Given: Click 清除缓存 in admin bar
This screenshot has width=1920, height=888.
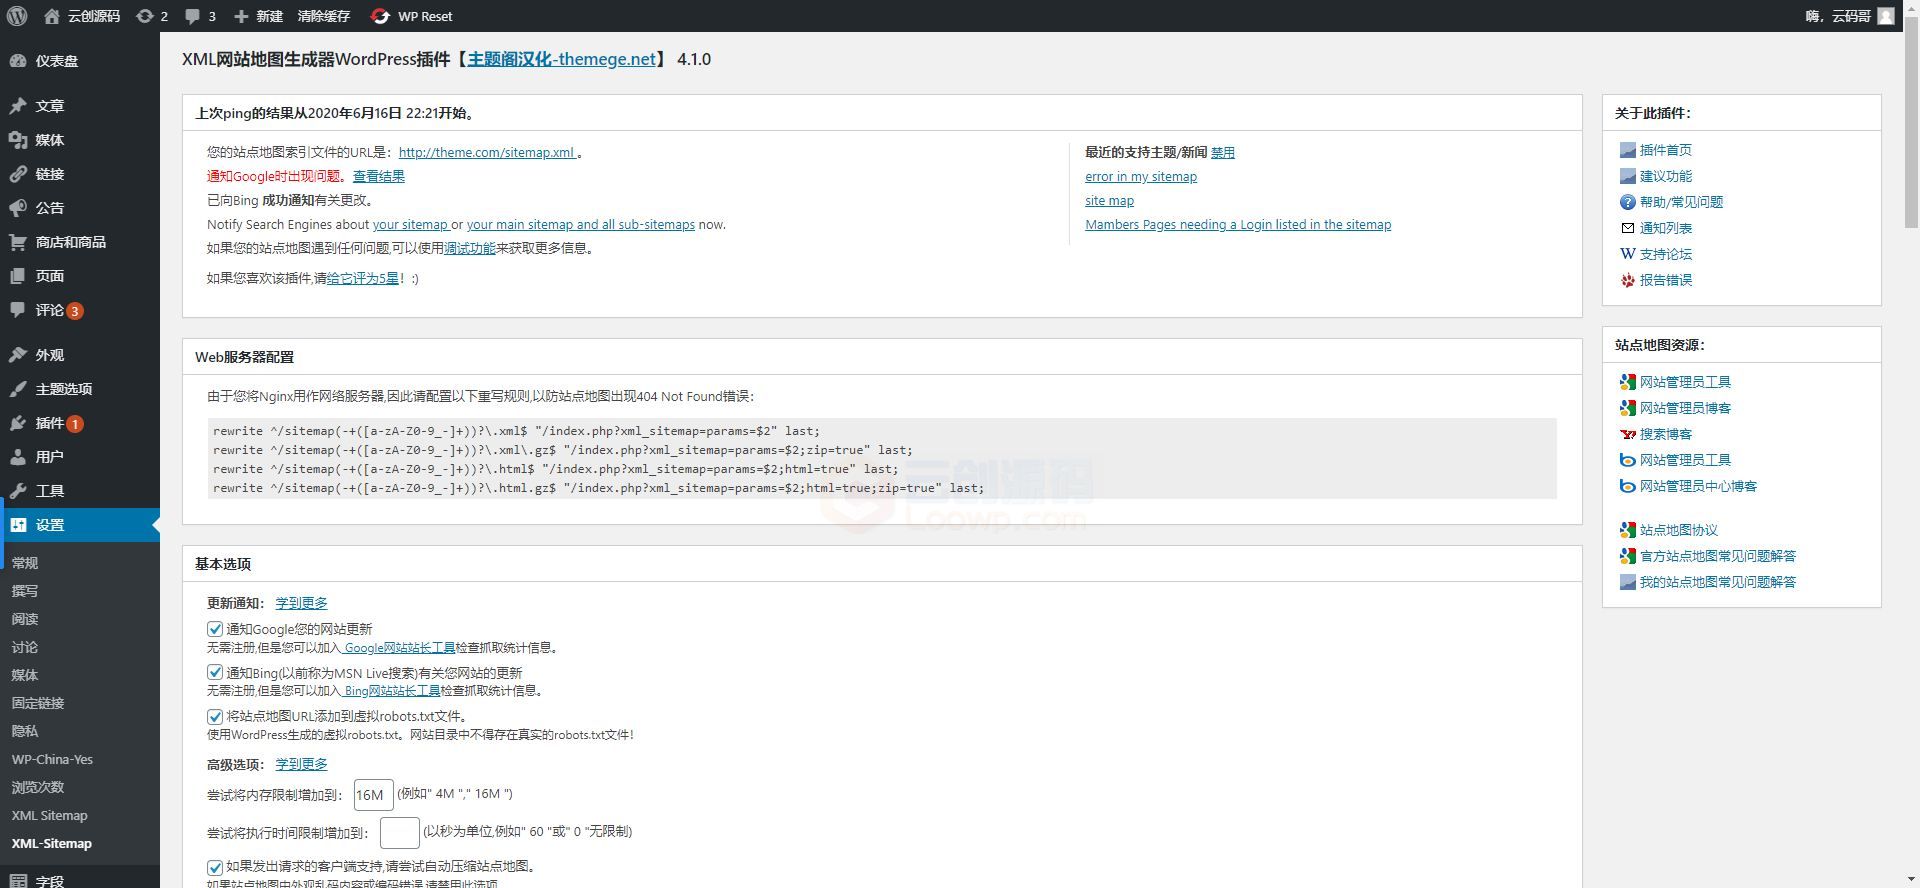Looking at the screenshot, I should [x=324, y=16].
